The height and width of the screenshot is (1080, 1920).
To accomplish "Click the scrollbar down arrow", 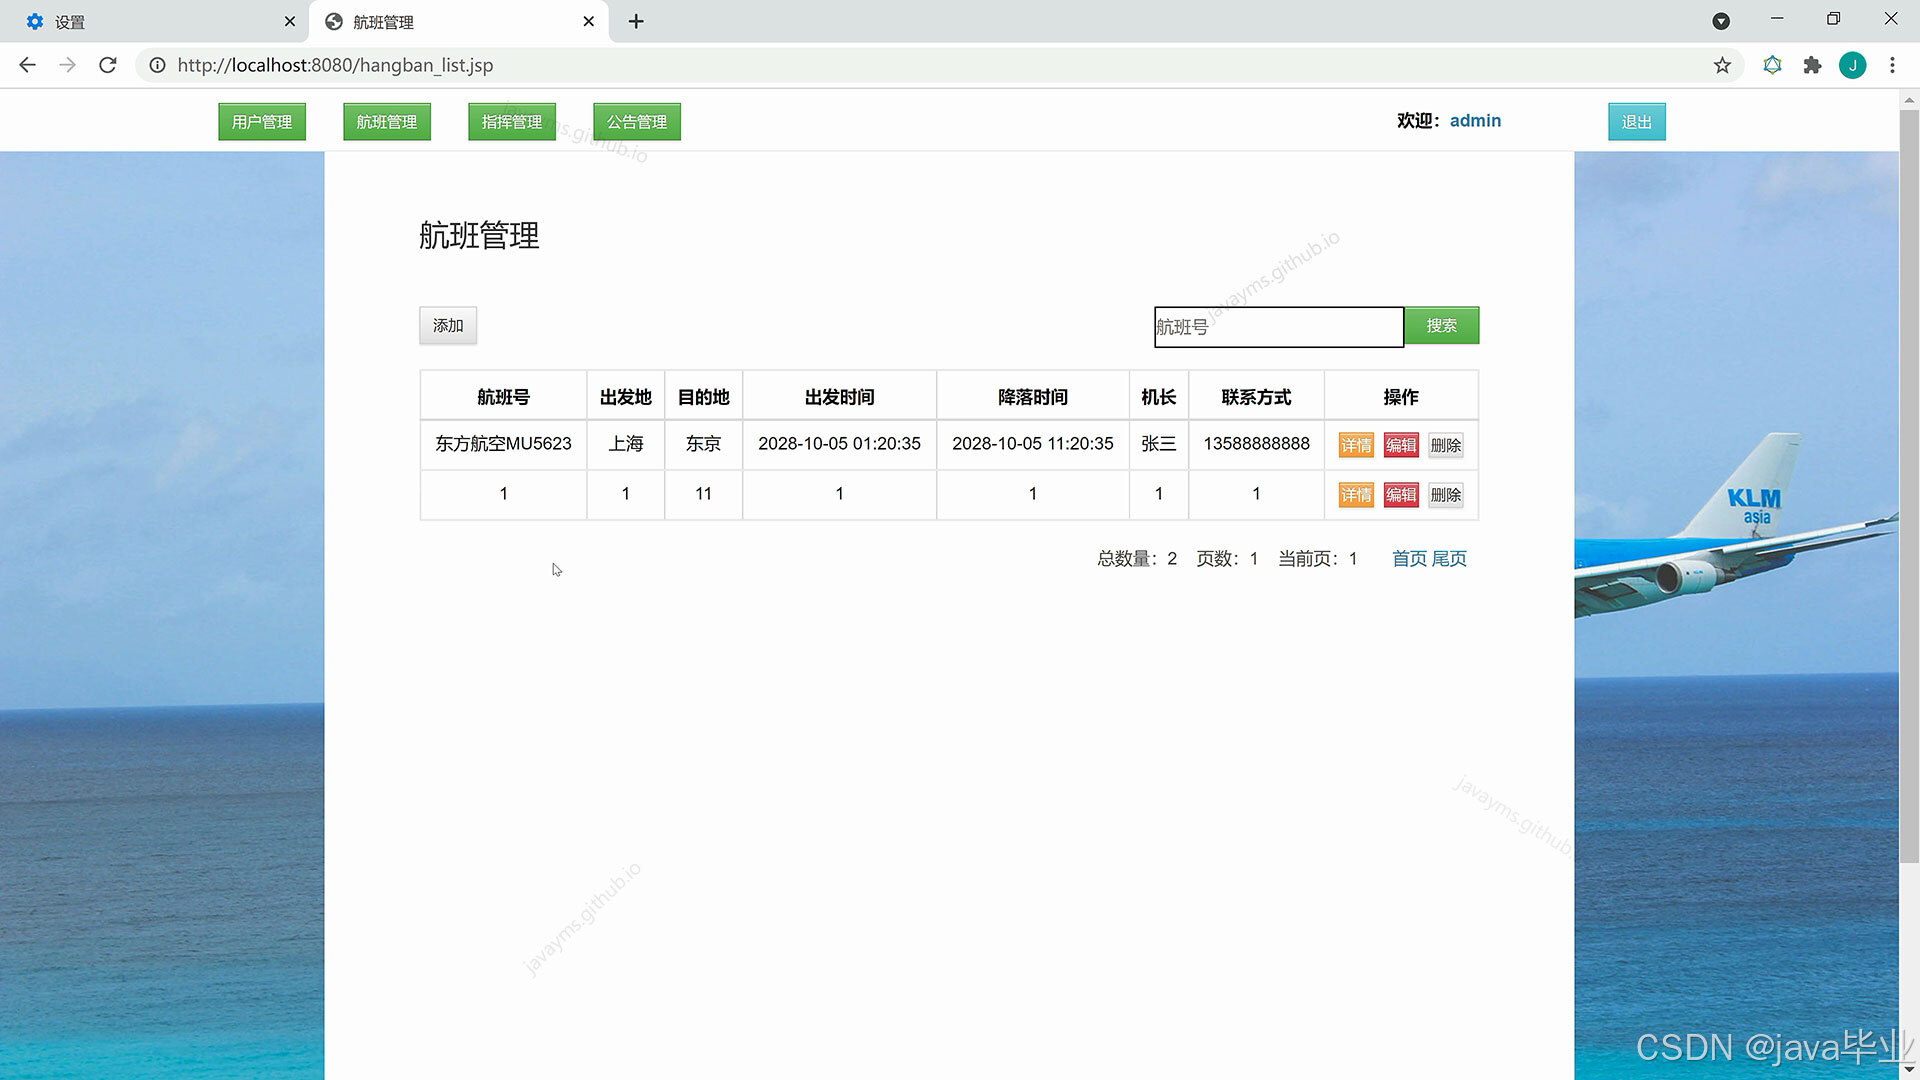I will [1909, 1070].
